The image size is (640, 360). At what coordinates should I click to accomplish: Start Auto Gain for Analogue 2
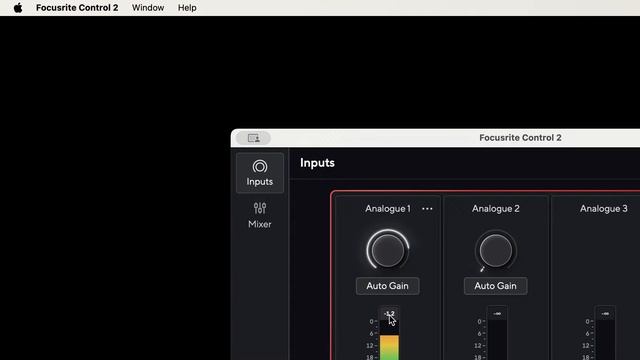[x=495, y=286]
